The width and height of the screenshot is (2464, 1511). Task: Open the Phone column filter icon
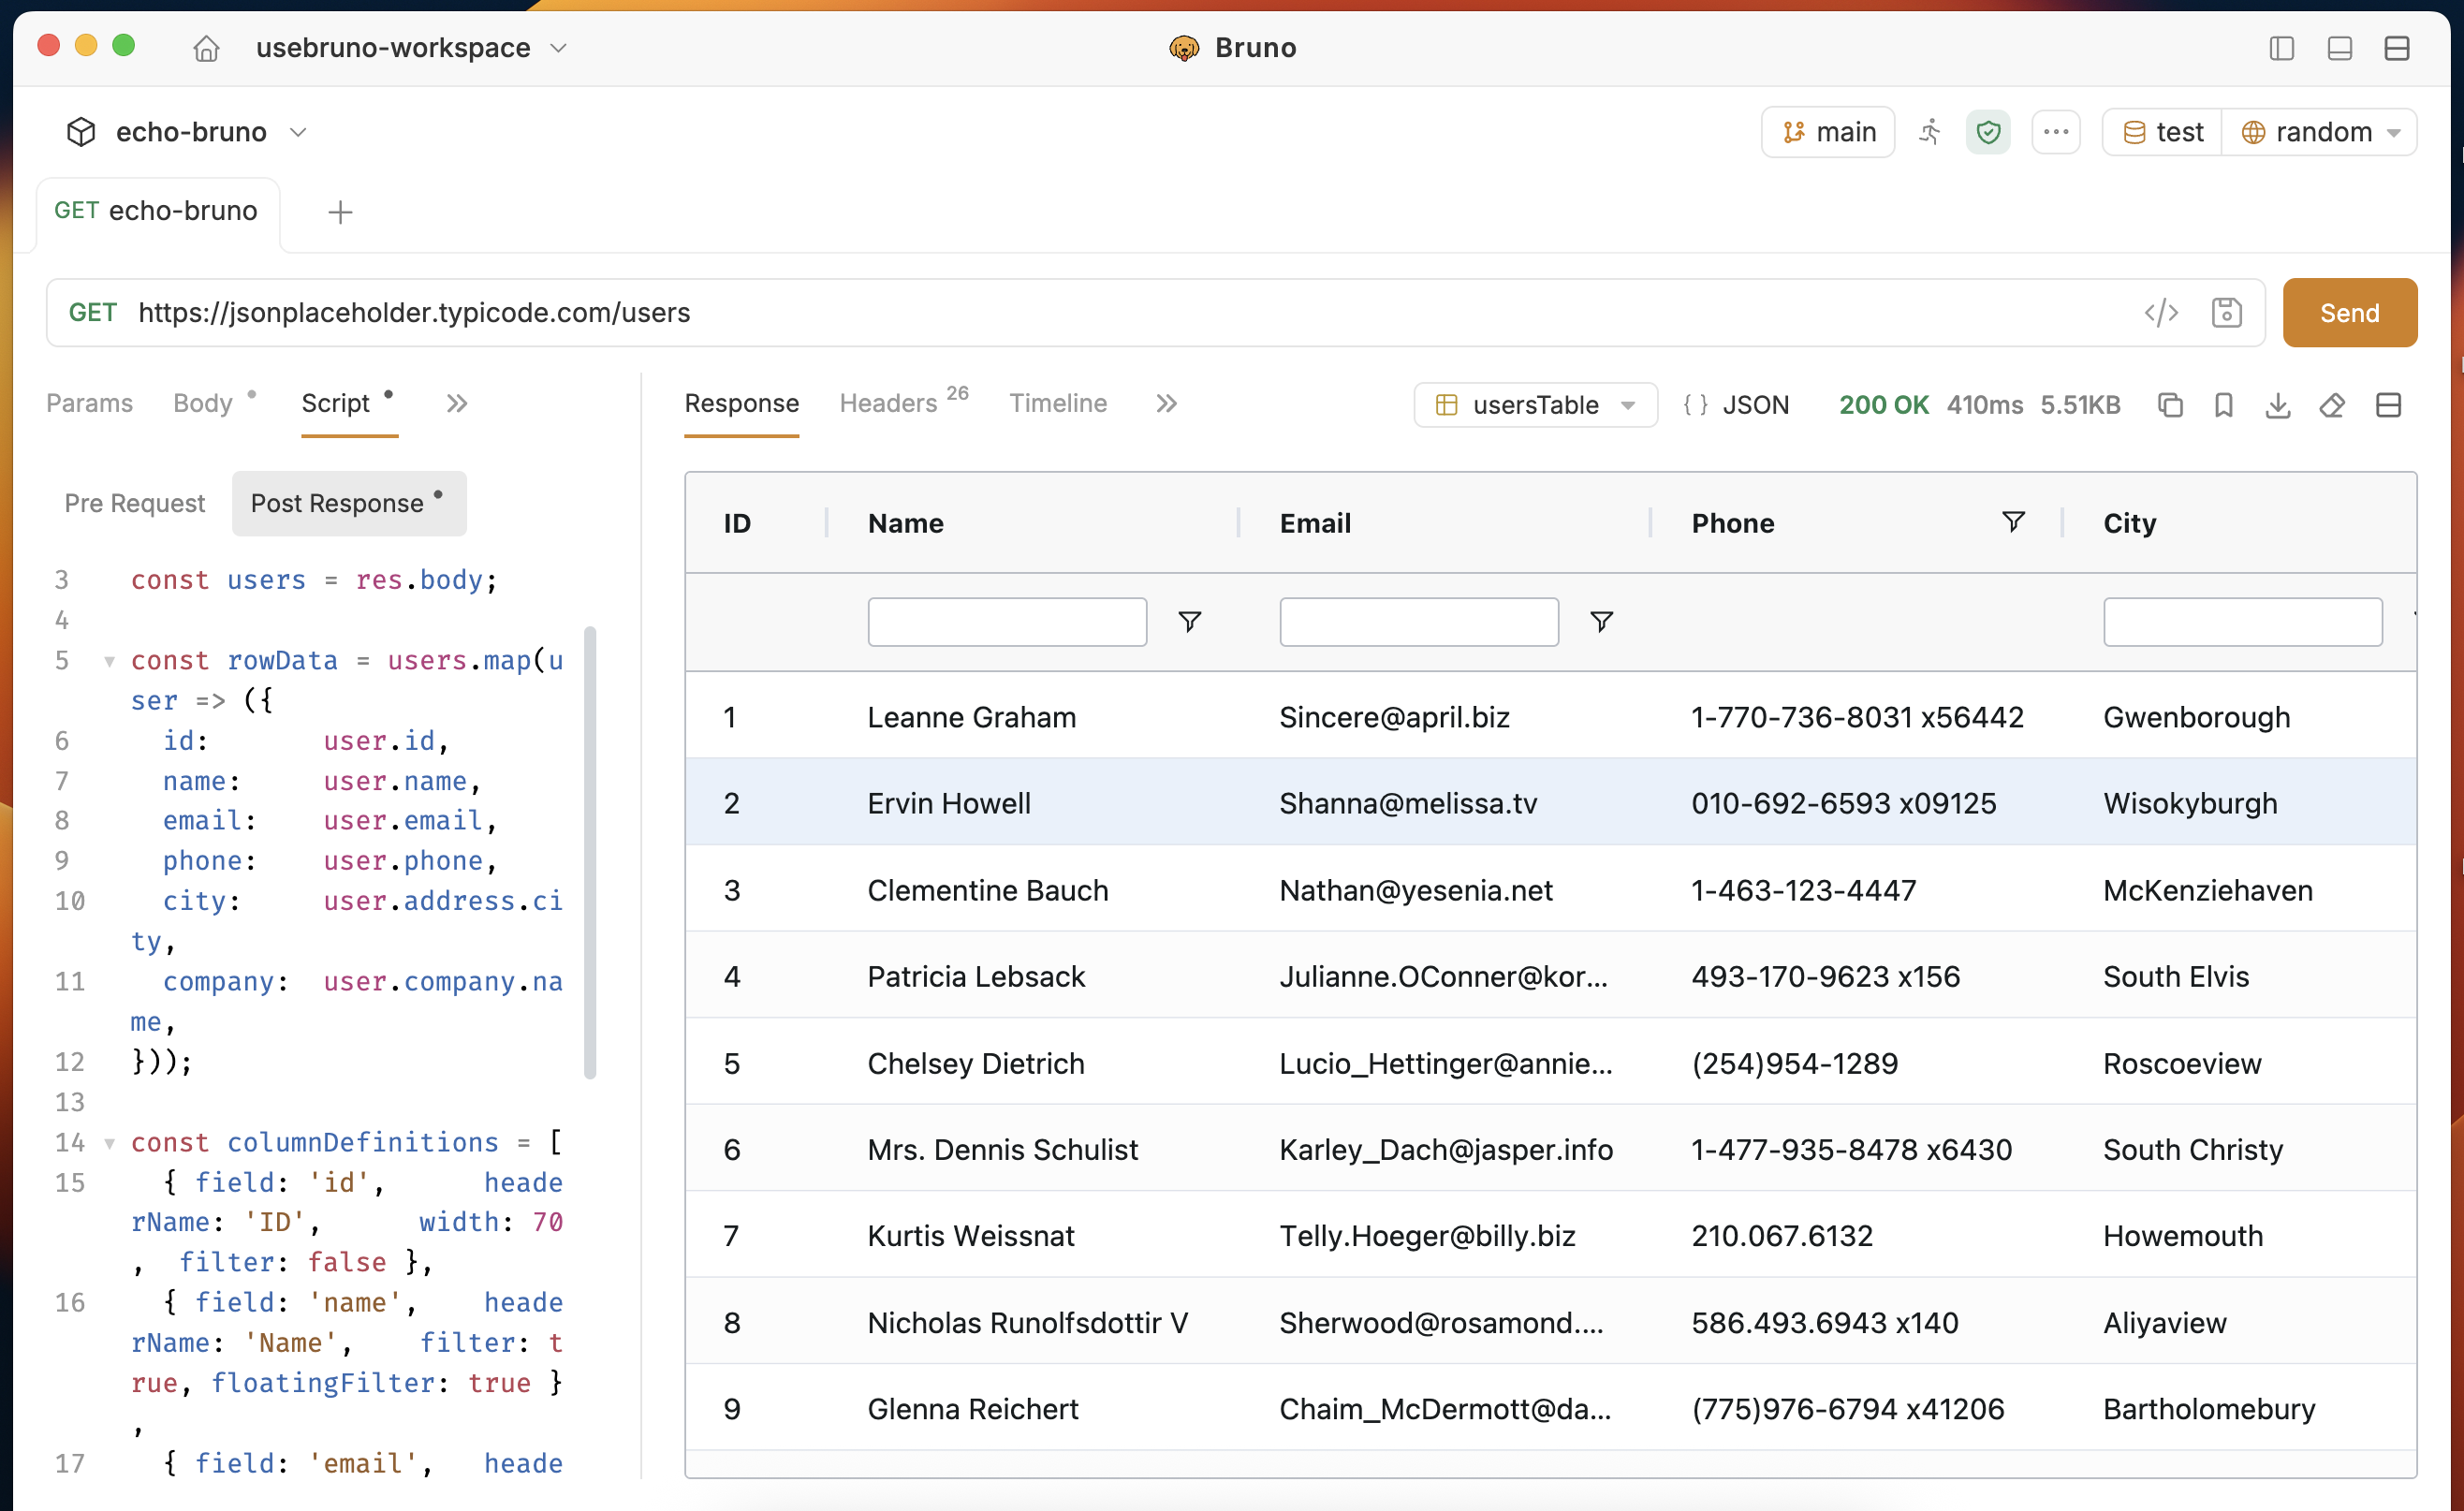[2014, 522]
